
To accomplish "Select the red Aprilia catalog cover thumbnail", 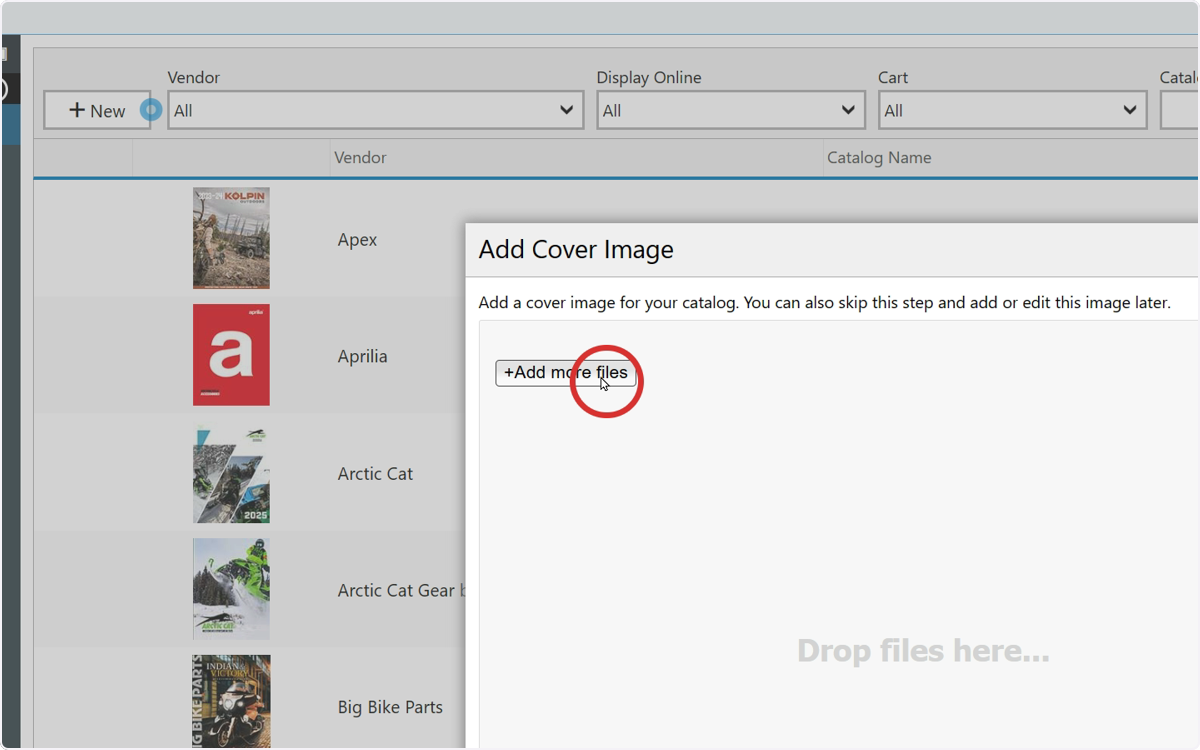I will [231, 355].
